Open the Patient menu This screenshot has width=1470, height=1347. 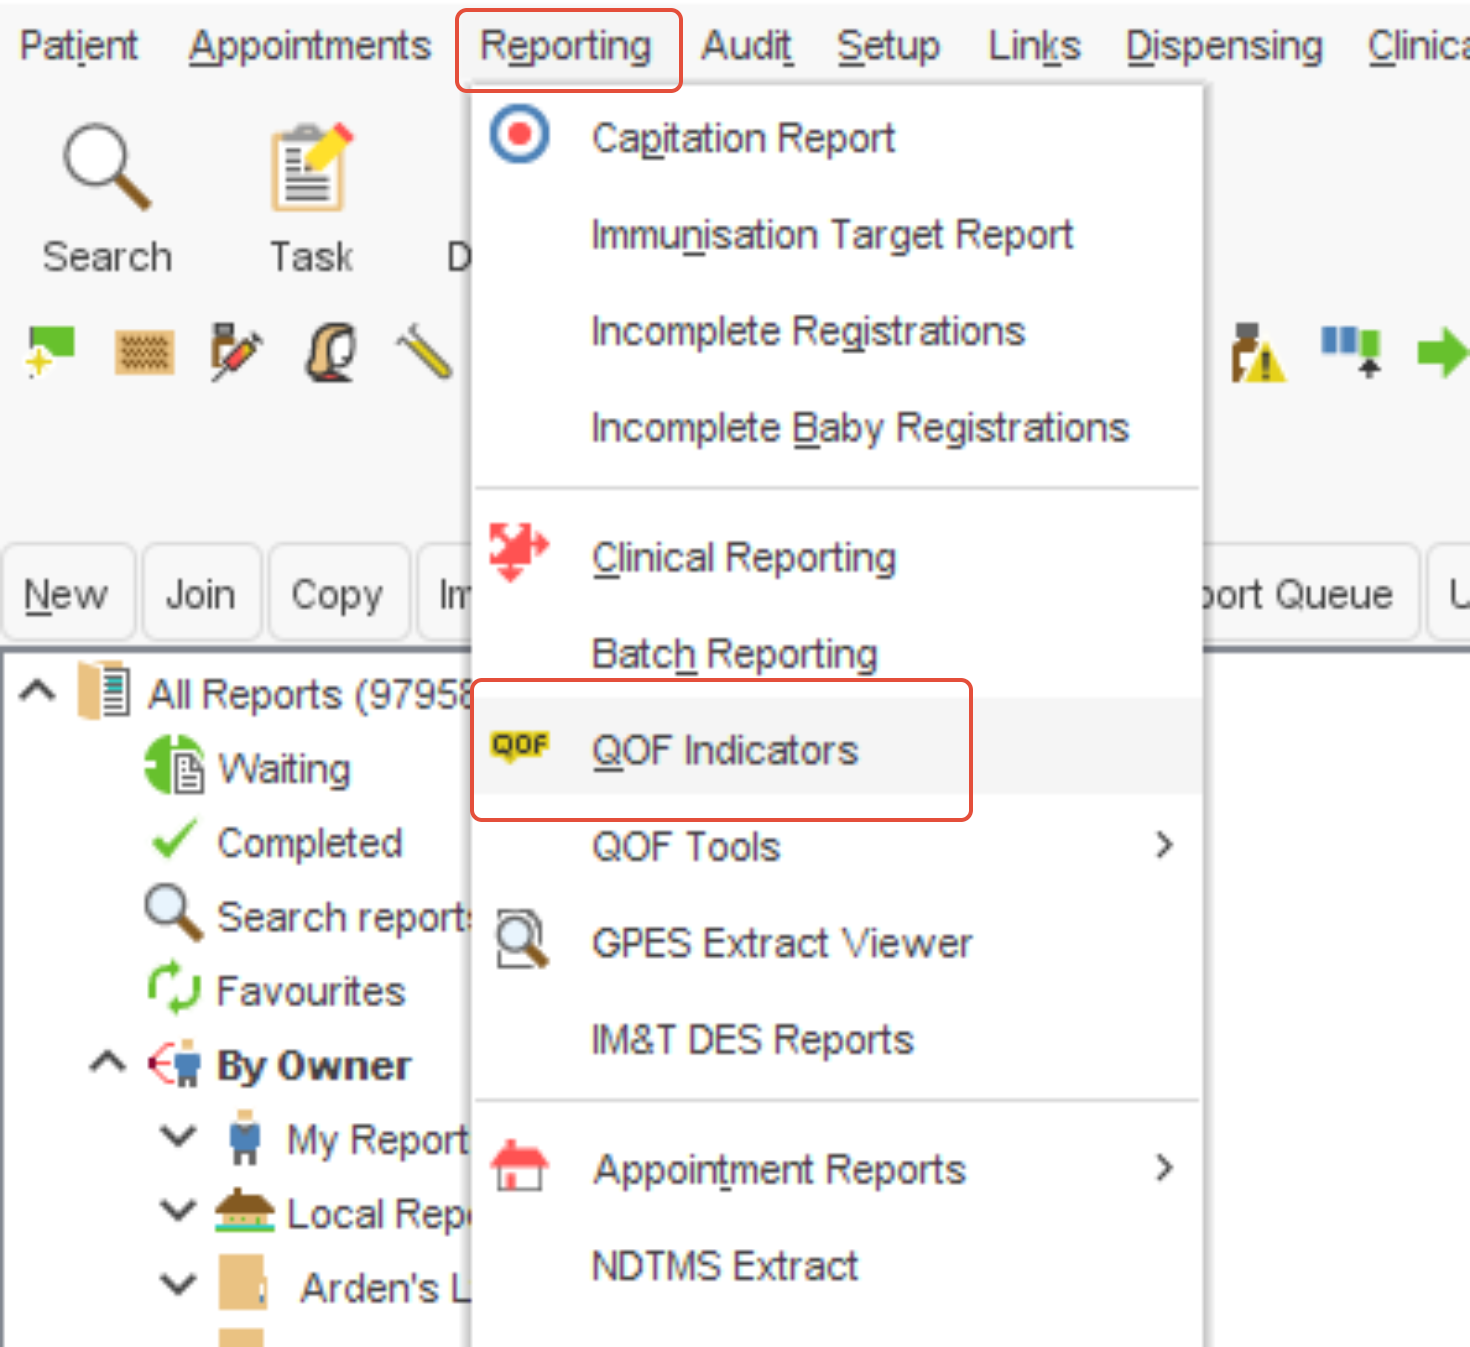coord(79,44)
